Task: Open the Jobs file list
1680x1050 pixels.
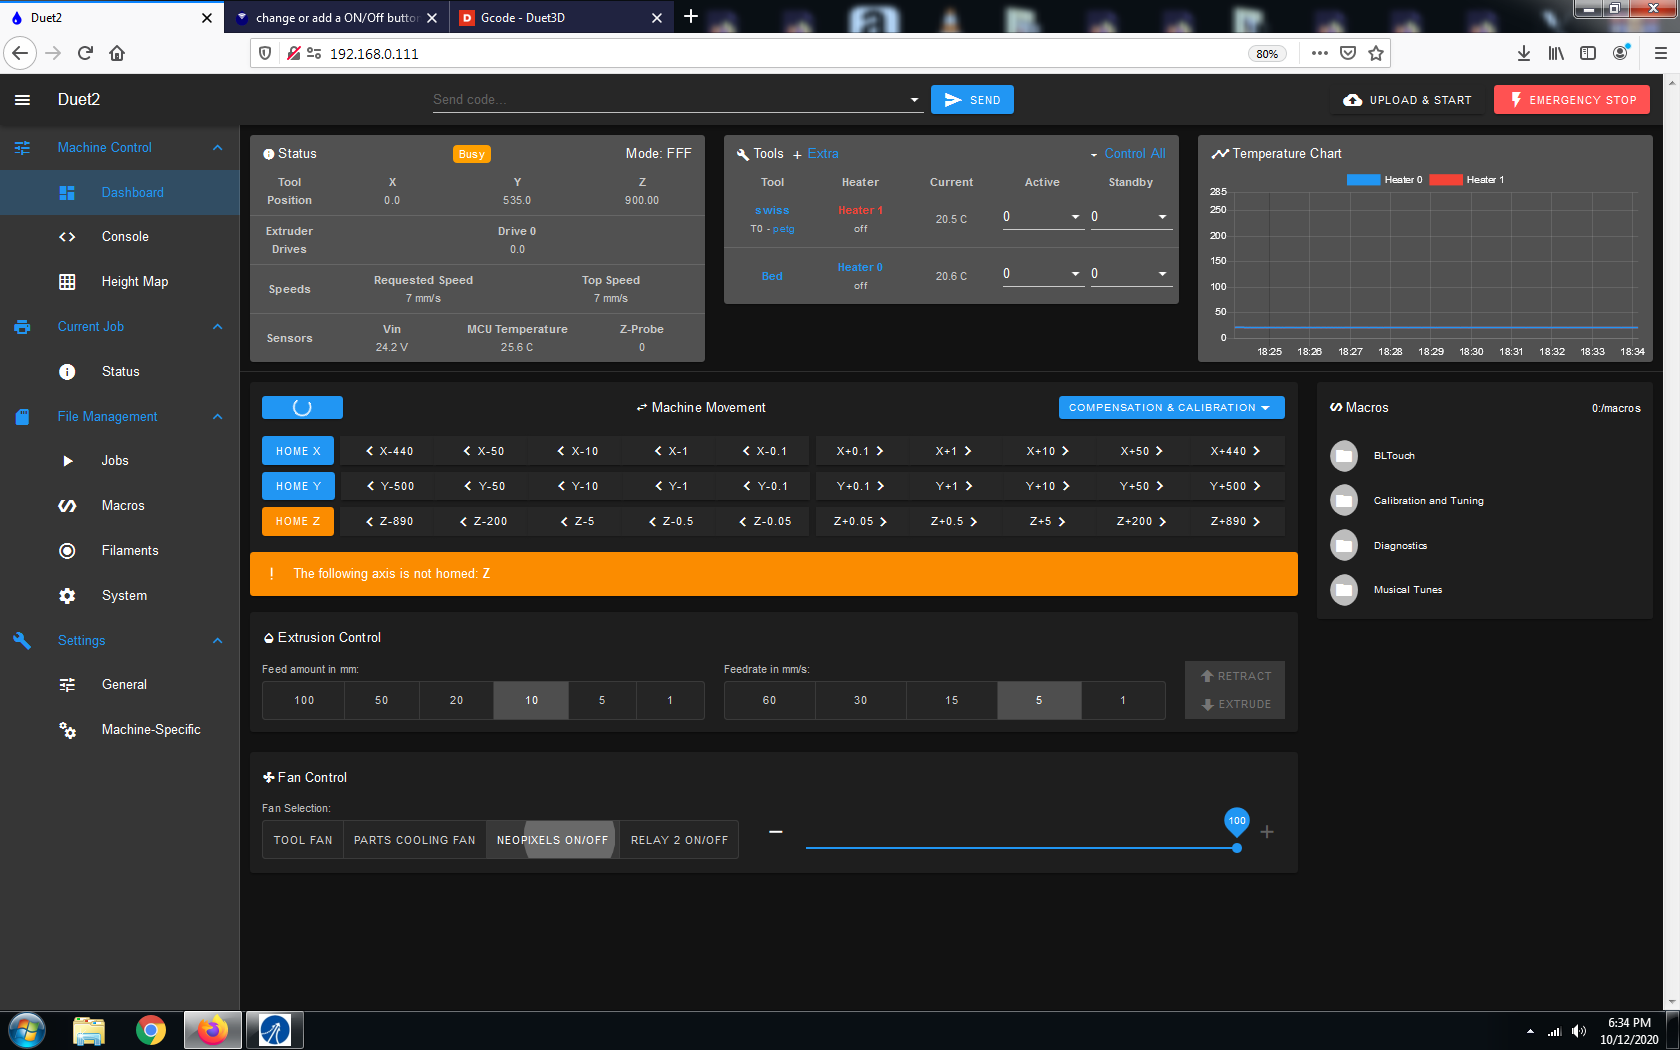Action: 120,461
